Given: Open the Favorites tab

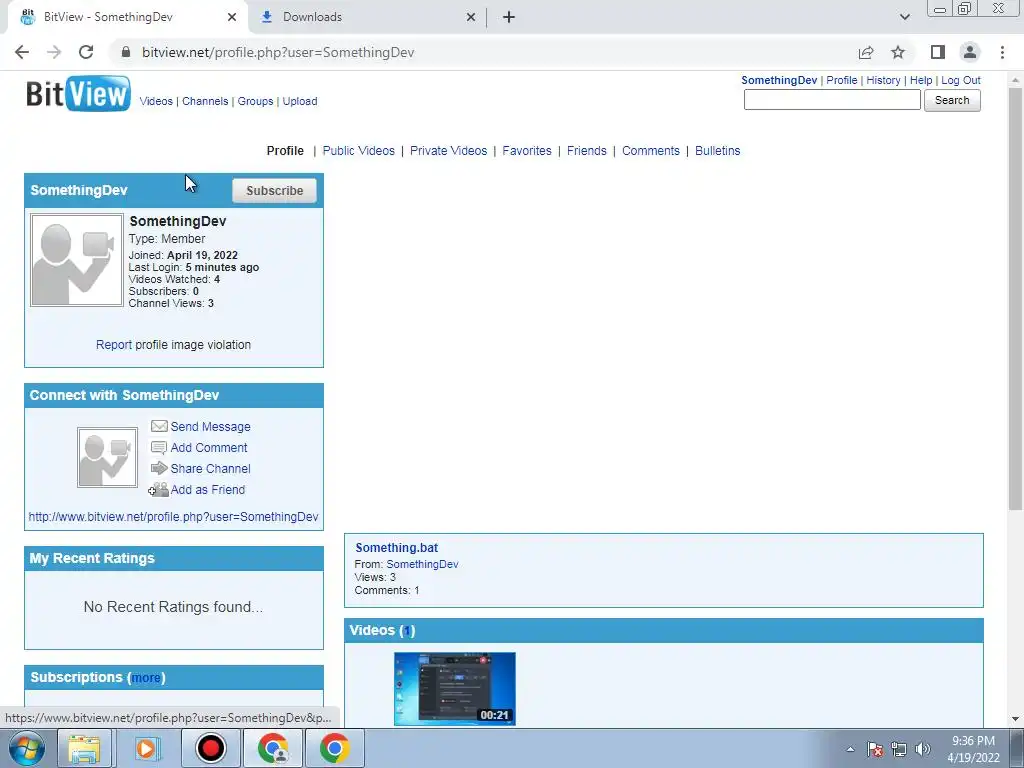Looking at the screenshot, I should click(527, 151).
